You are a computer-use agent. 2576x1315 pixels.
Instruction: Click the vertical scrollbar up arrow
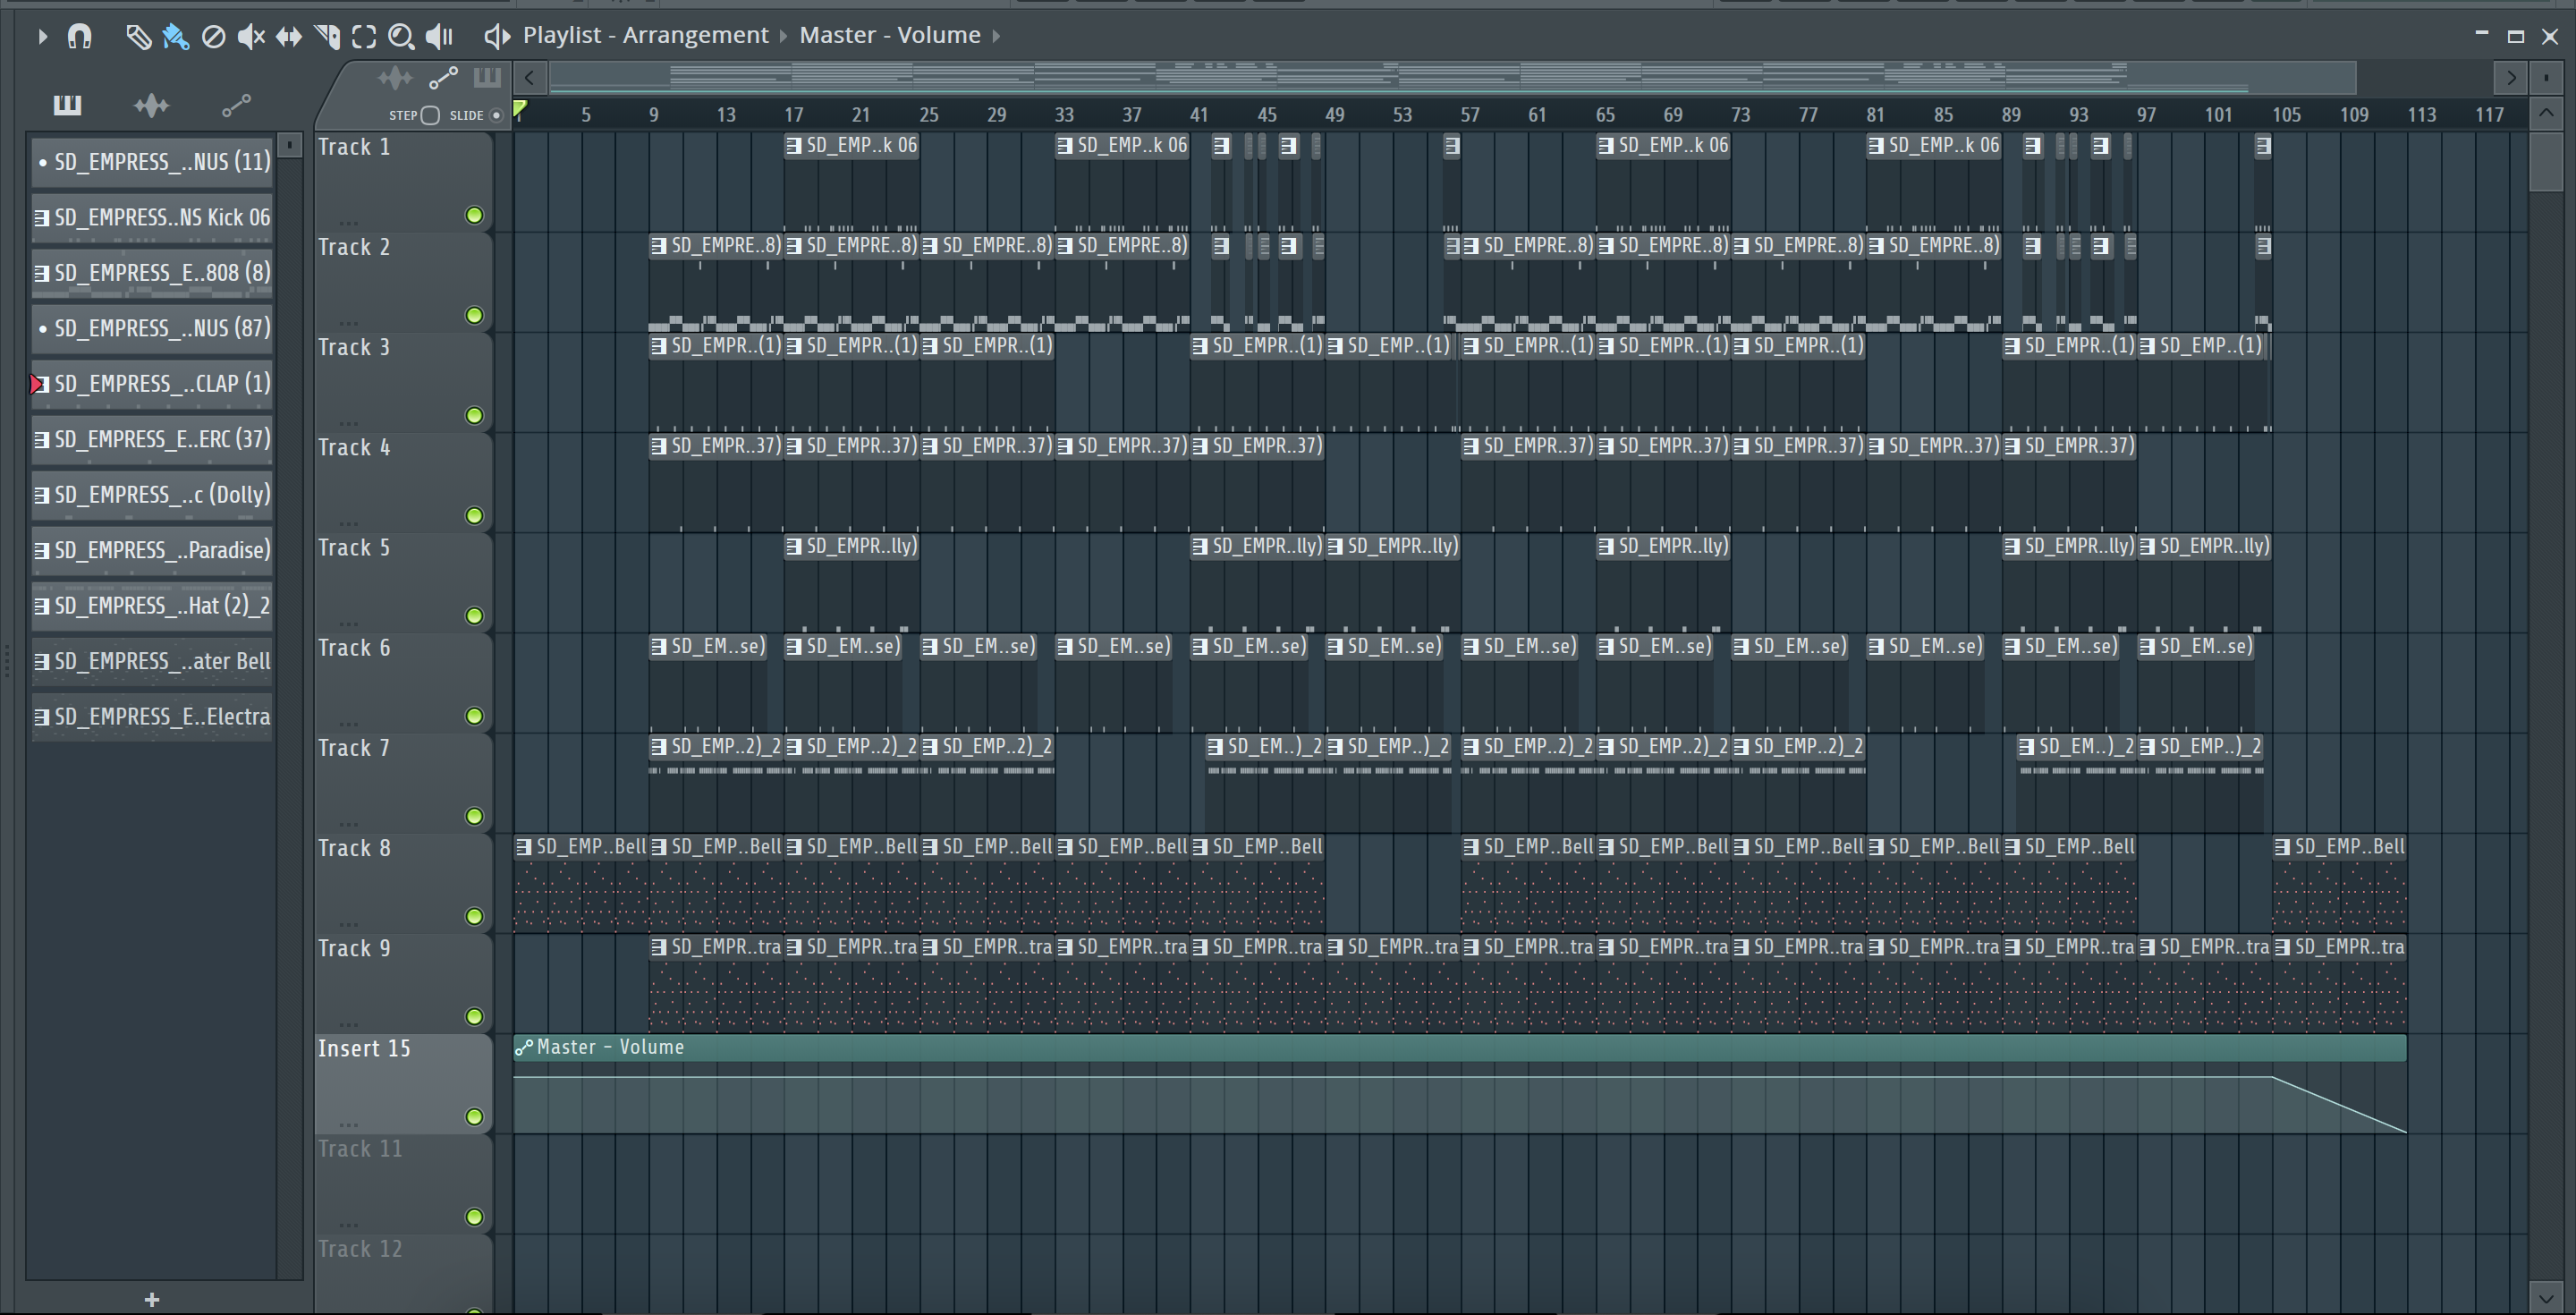pos(2546,113)
